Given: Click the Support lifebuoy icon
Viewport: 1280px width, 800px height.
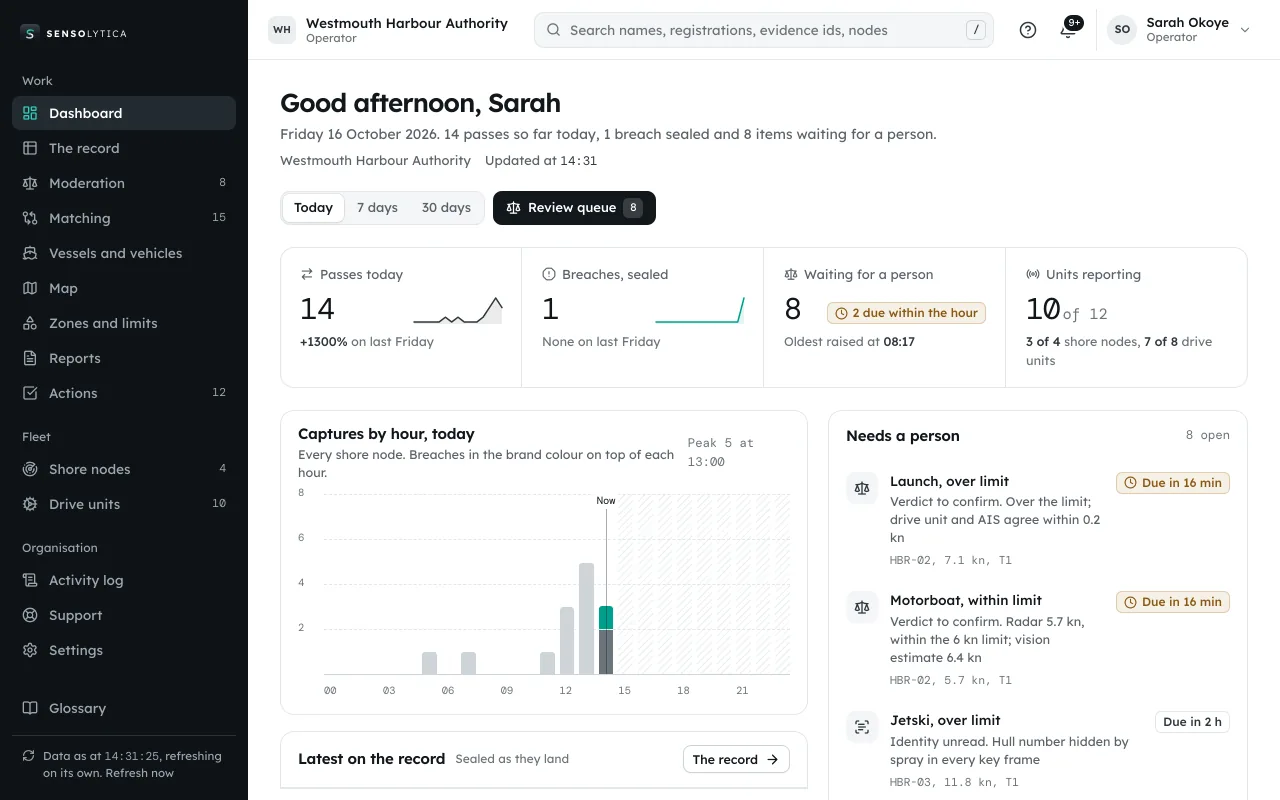Looking at the screenshot, I should click(x=30, y=615).
